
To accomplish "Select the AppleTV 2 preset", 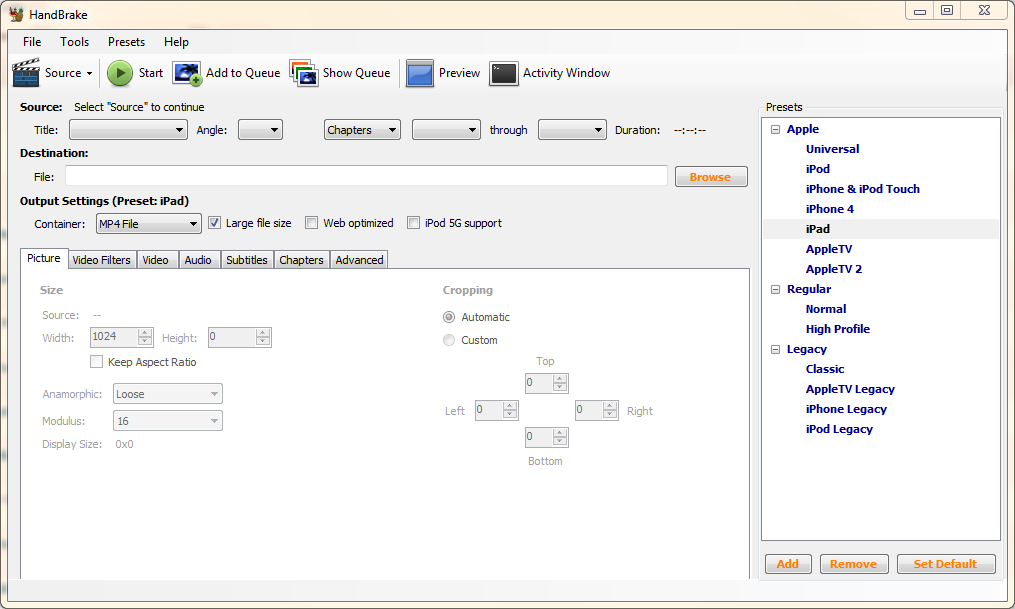I will 834,269.
